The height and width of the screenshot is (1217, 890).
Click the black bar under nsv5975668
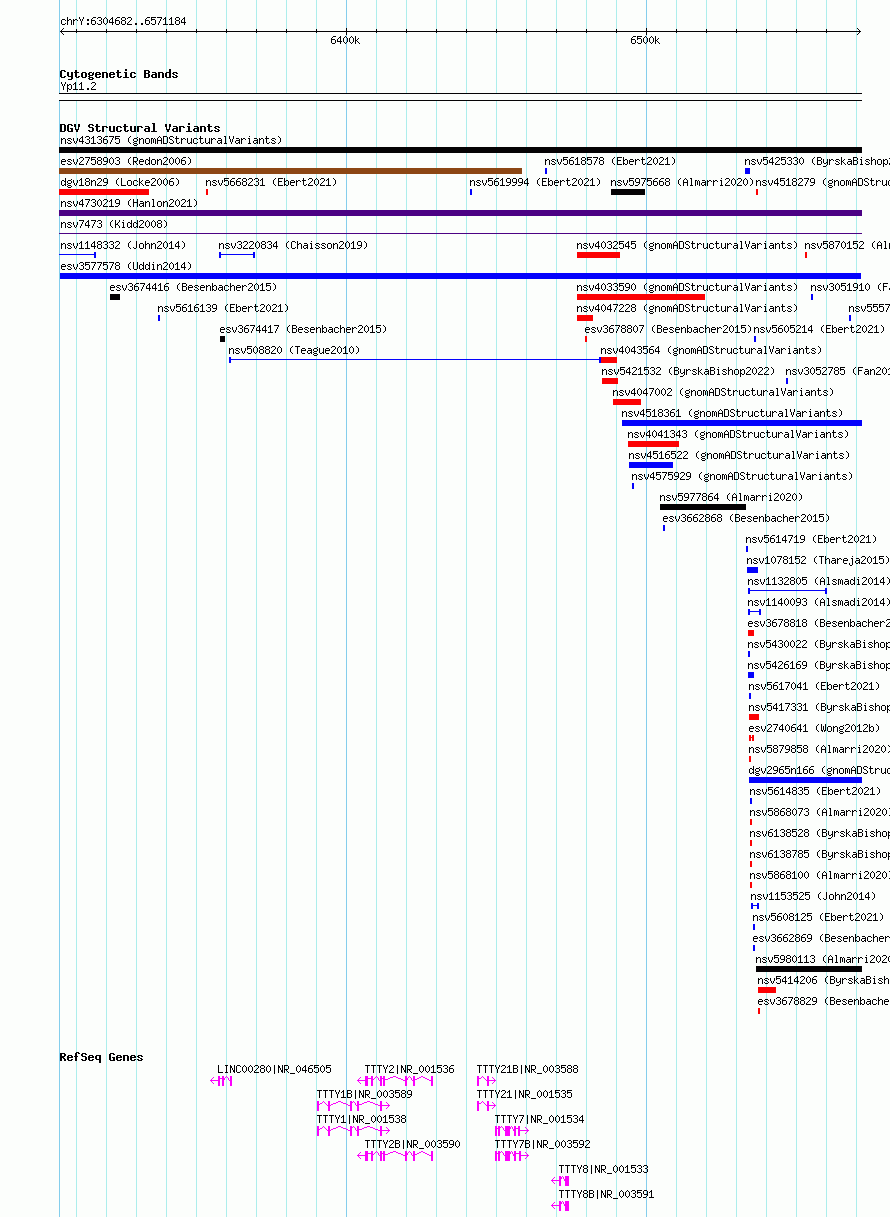tap(628, 192)
